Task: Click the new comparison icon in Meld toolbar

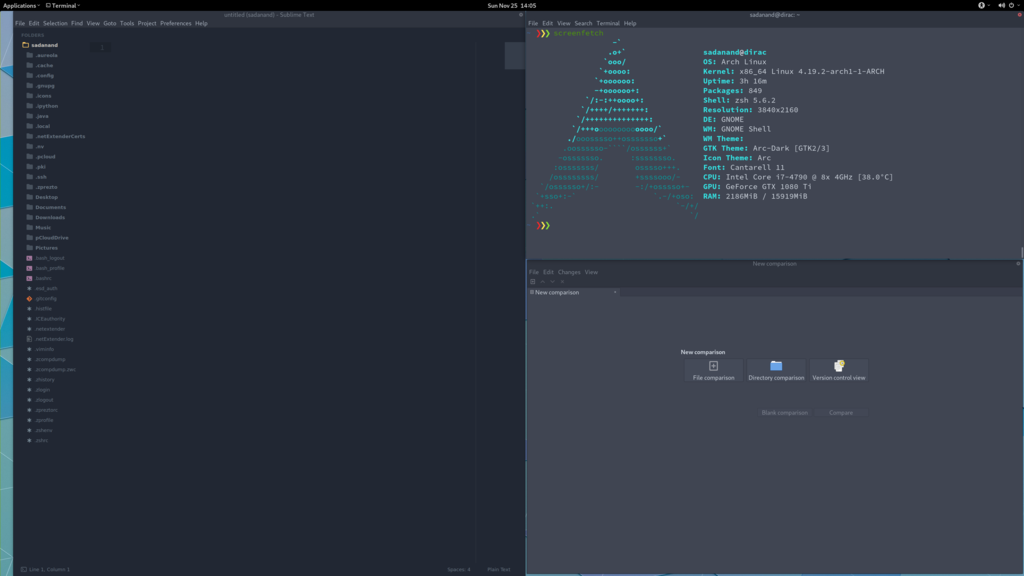Action: pyautogui.click(x=532, y=281)
